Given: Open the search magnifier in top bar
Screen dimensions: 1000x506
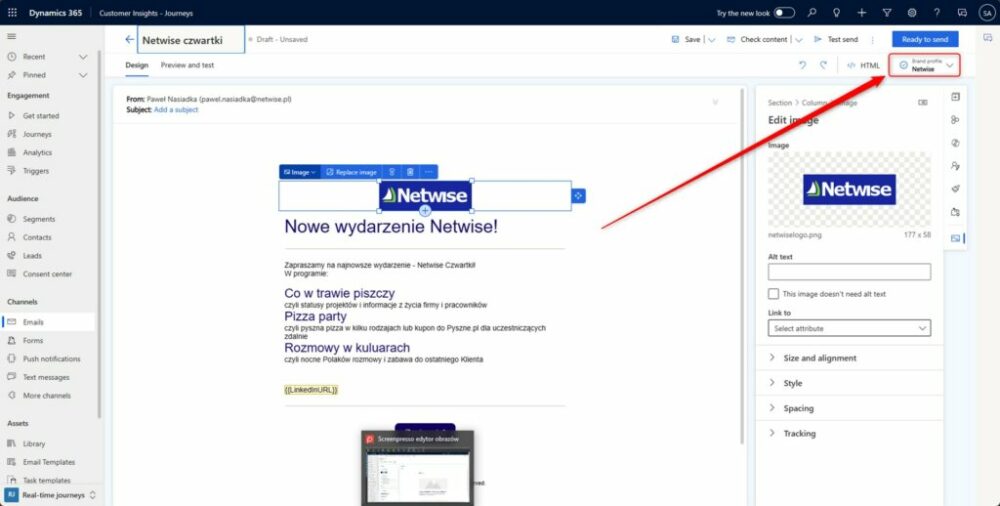Looking at the screenshot, I should click(811, 13).
